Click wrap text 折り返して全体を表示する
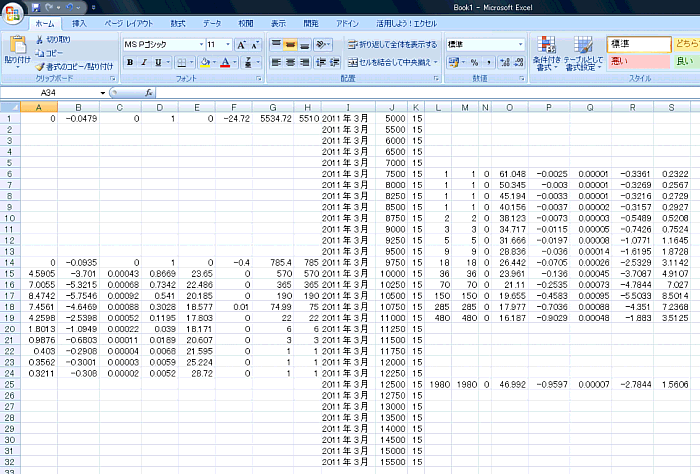Screen dimensions: 700x474 (x=392, y=44)
